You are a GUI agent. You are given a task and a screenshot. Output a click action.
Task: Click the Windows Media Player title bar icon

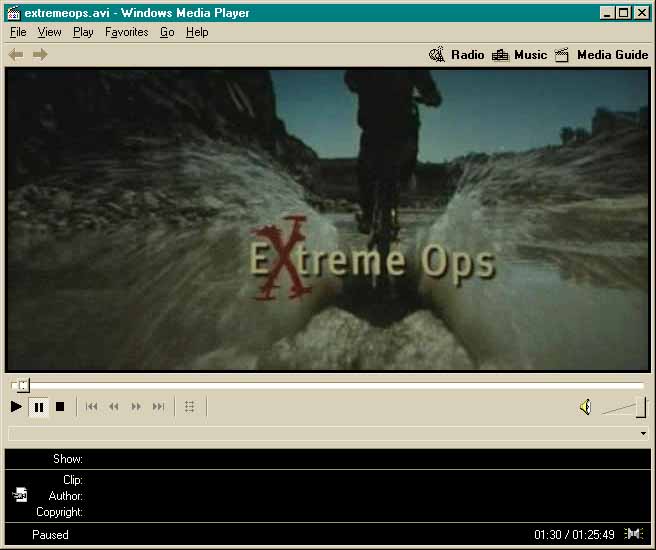[x=14, y=13]
